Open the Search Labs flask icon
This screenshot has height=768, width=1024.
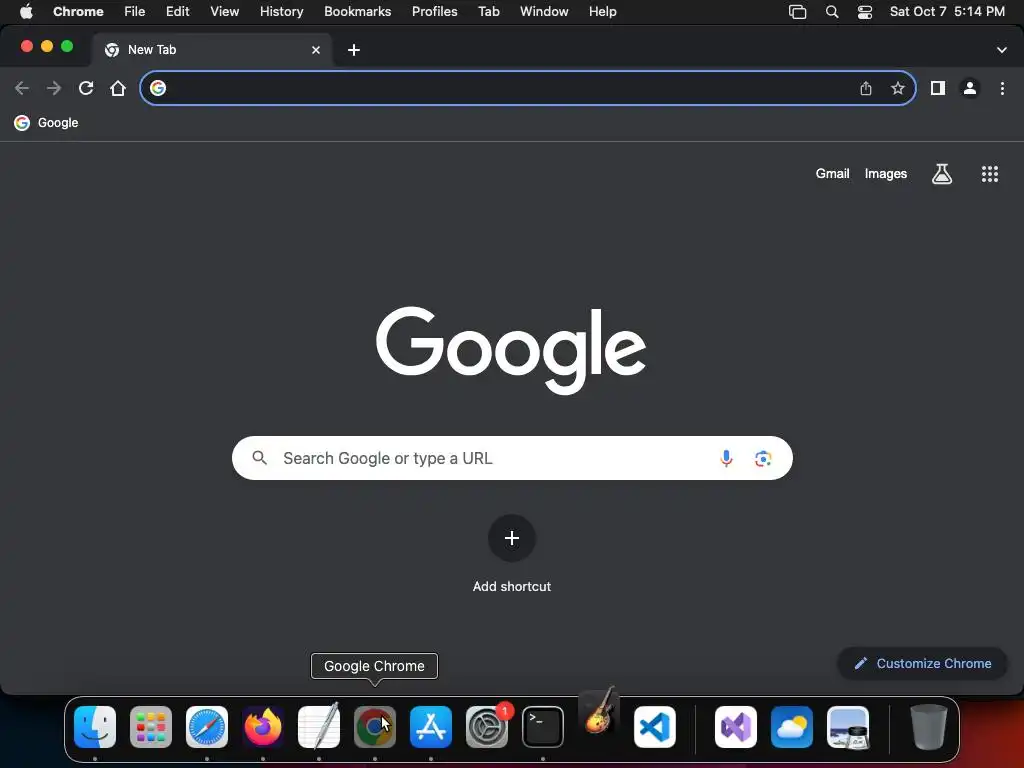click(942, 174)
